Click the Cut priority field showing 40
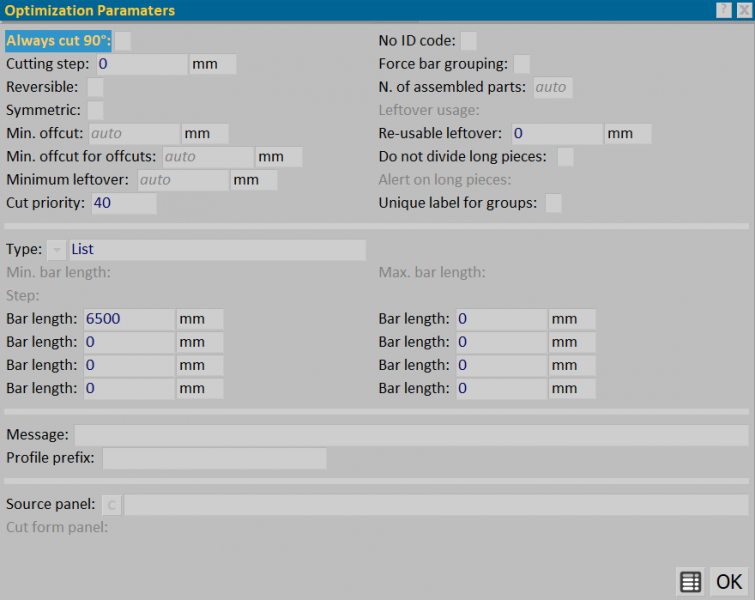The image size is (755, 600). click(x=124, y=203)
